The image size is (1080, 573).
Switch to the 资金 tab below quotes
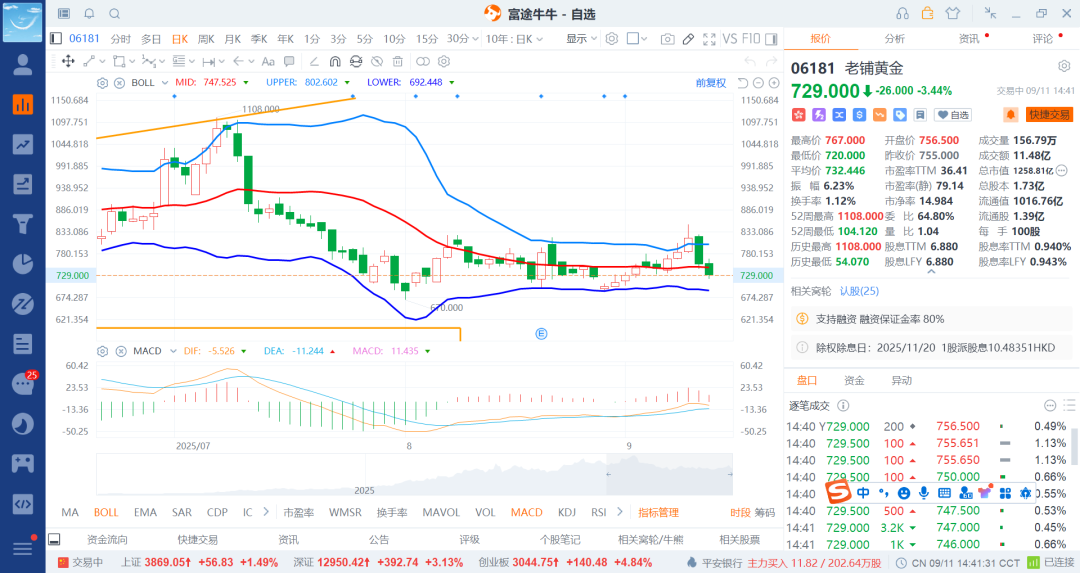tap(854, 380)
